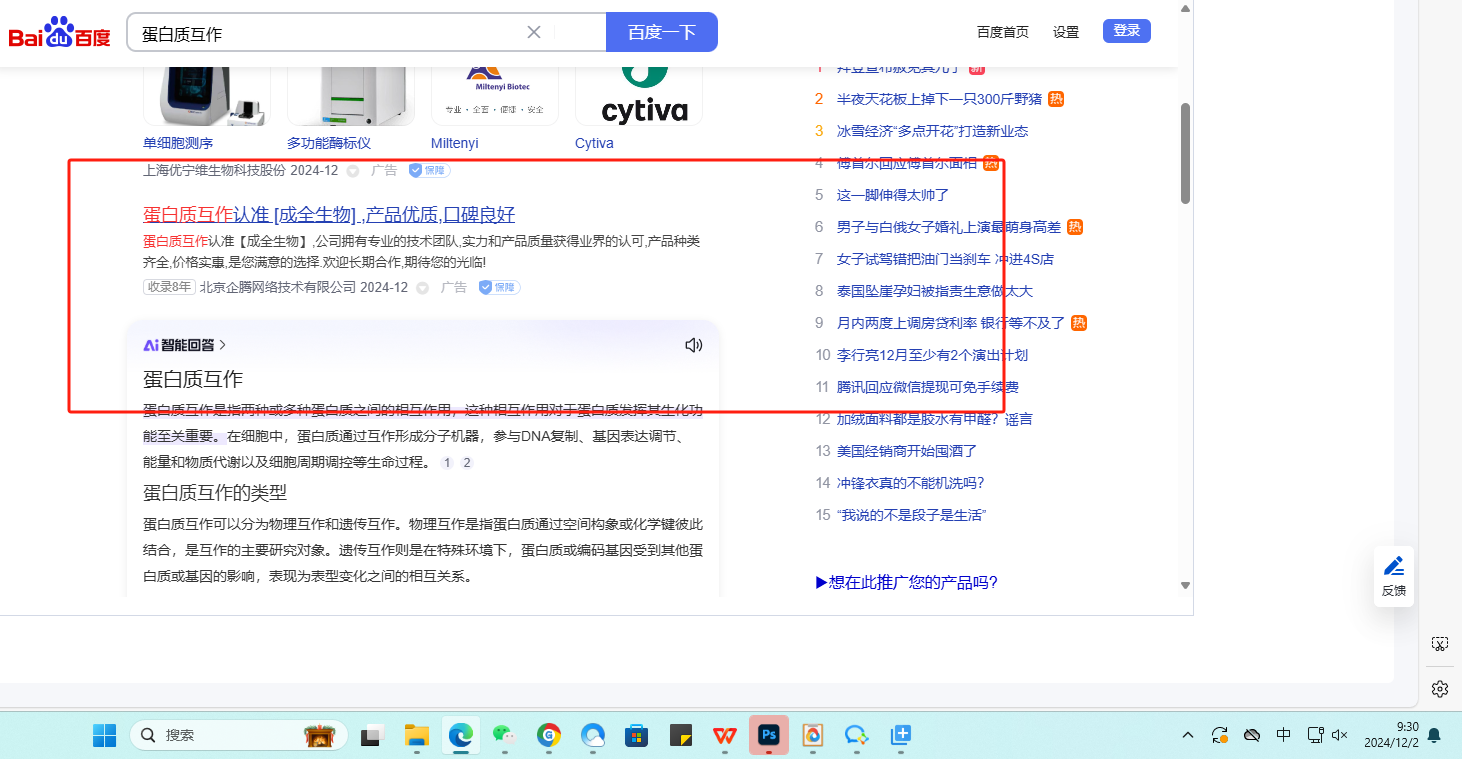Open Photoshop from the taskbar
Screen dimensions: 1462x759
pos(769,735)
